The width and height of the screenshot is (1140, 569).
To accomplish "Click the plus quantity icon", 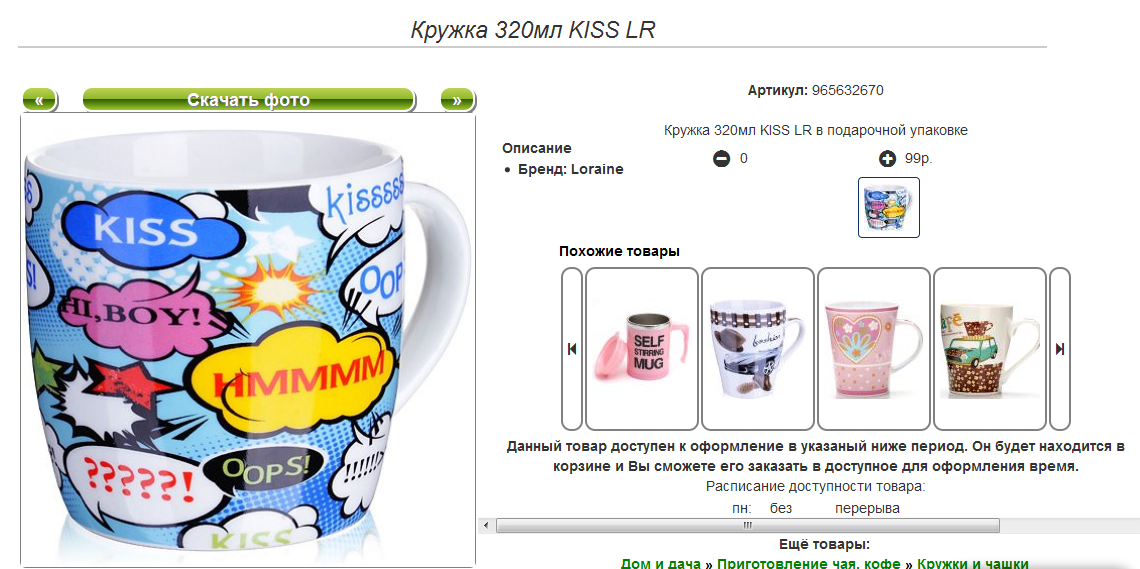I will [887, 158].
